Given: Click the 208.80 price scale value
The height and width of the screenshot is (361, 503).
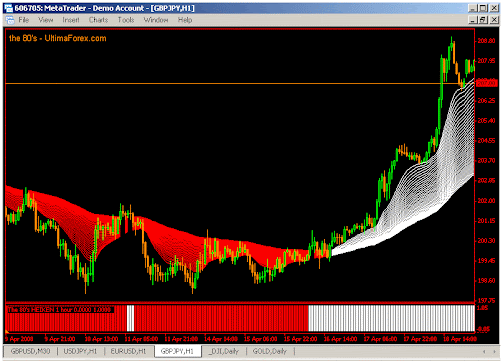Looking at the screenshot, I should [486, 41].
